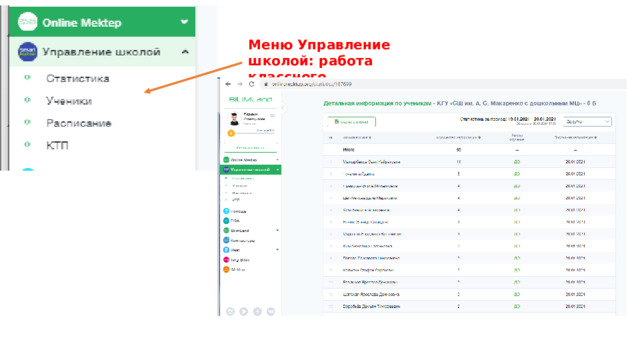Click the pink circle icon in the sidebar
640x360 pixels.
click(x=226, y=260)
